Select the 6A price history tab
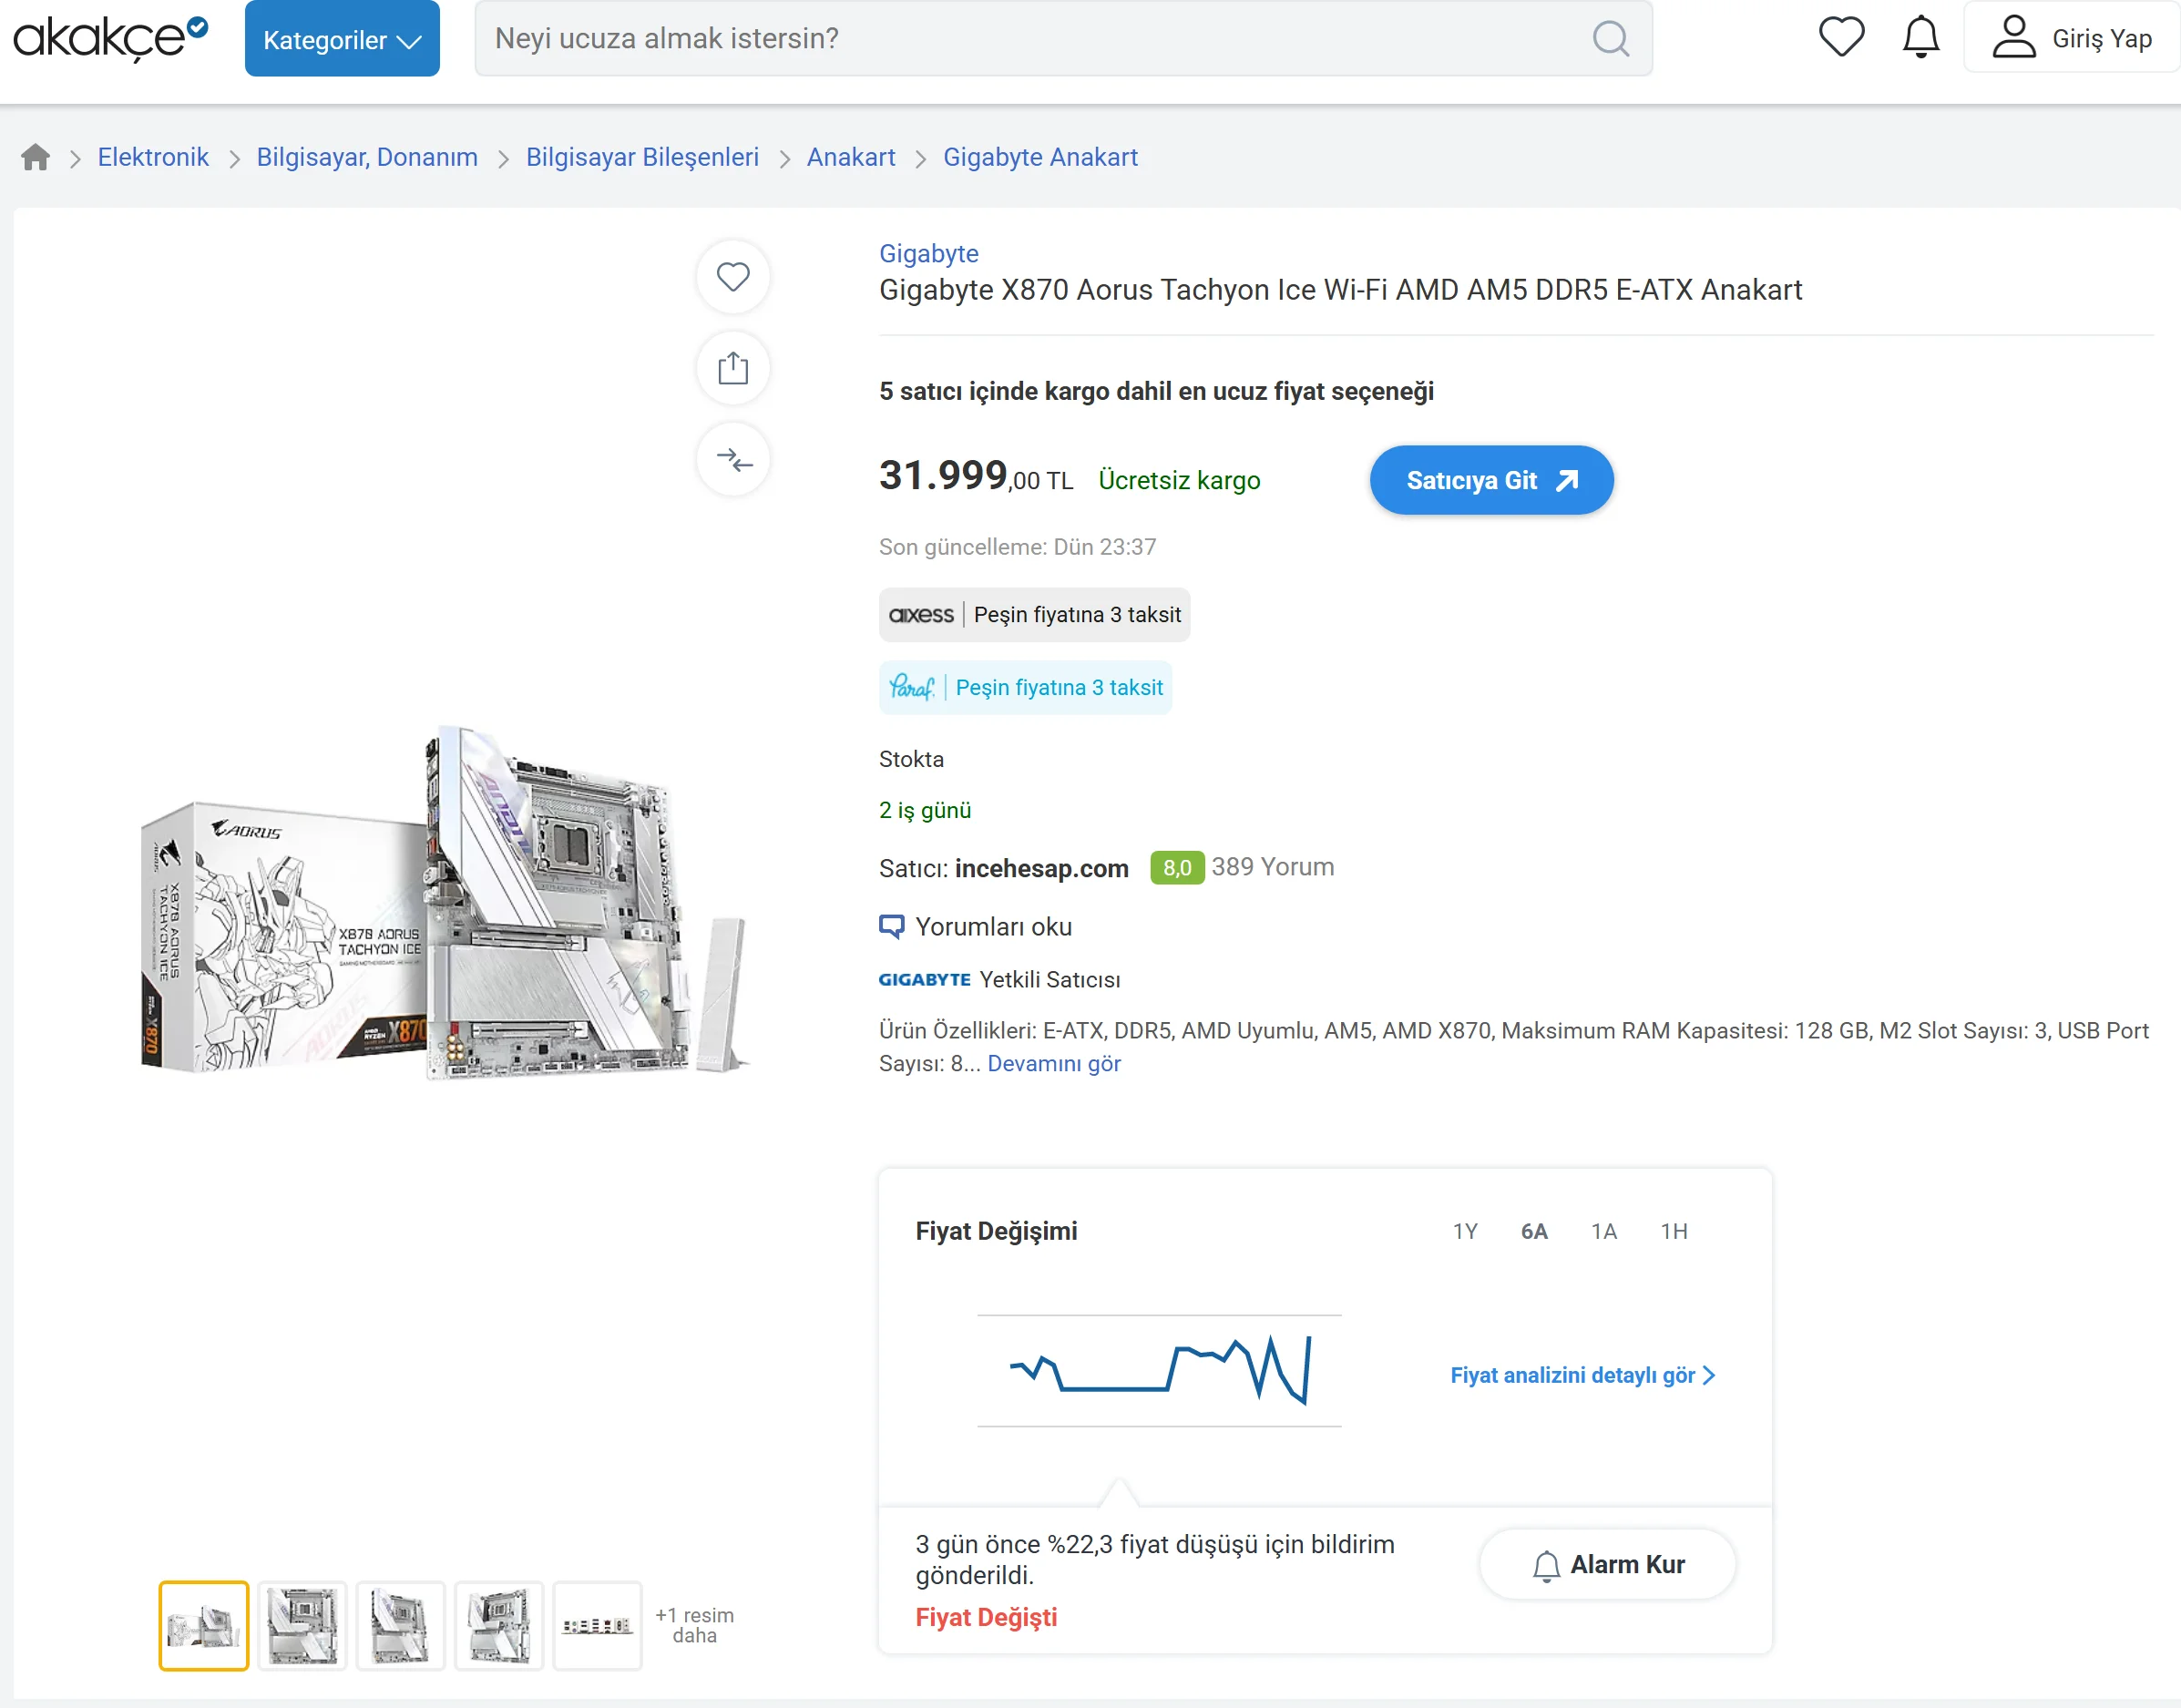The height and width of the screenshot is (1708, 2181). point(1534,1231)
